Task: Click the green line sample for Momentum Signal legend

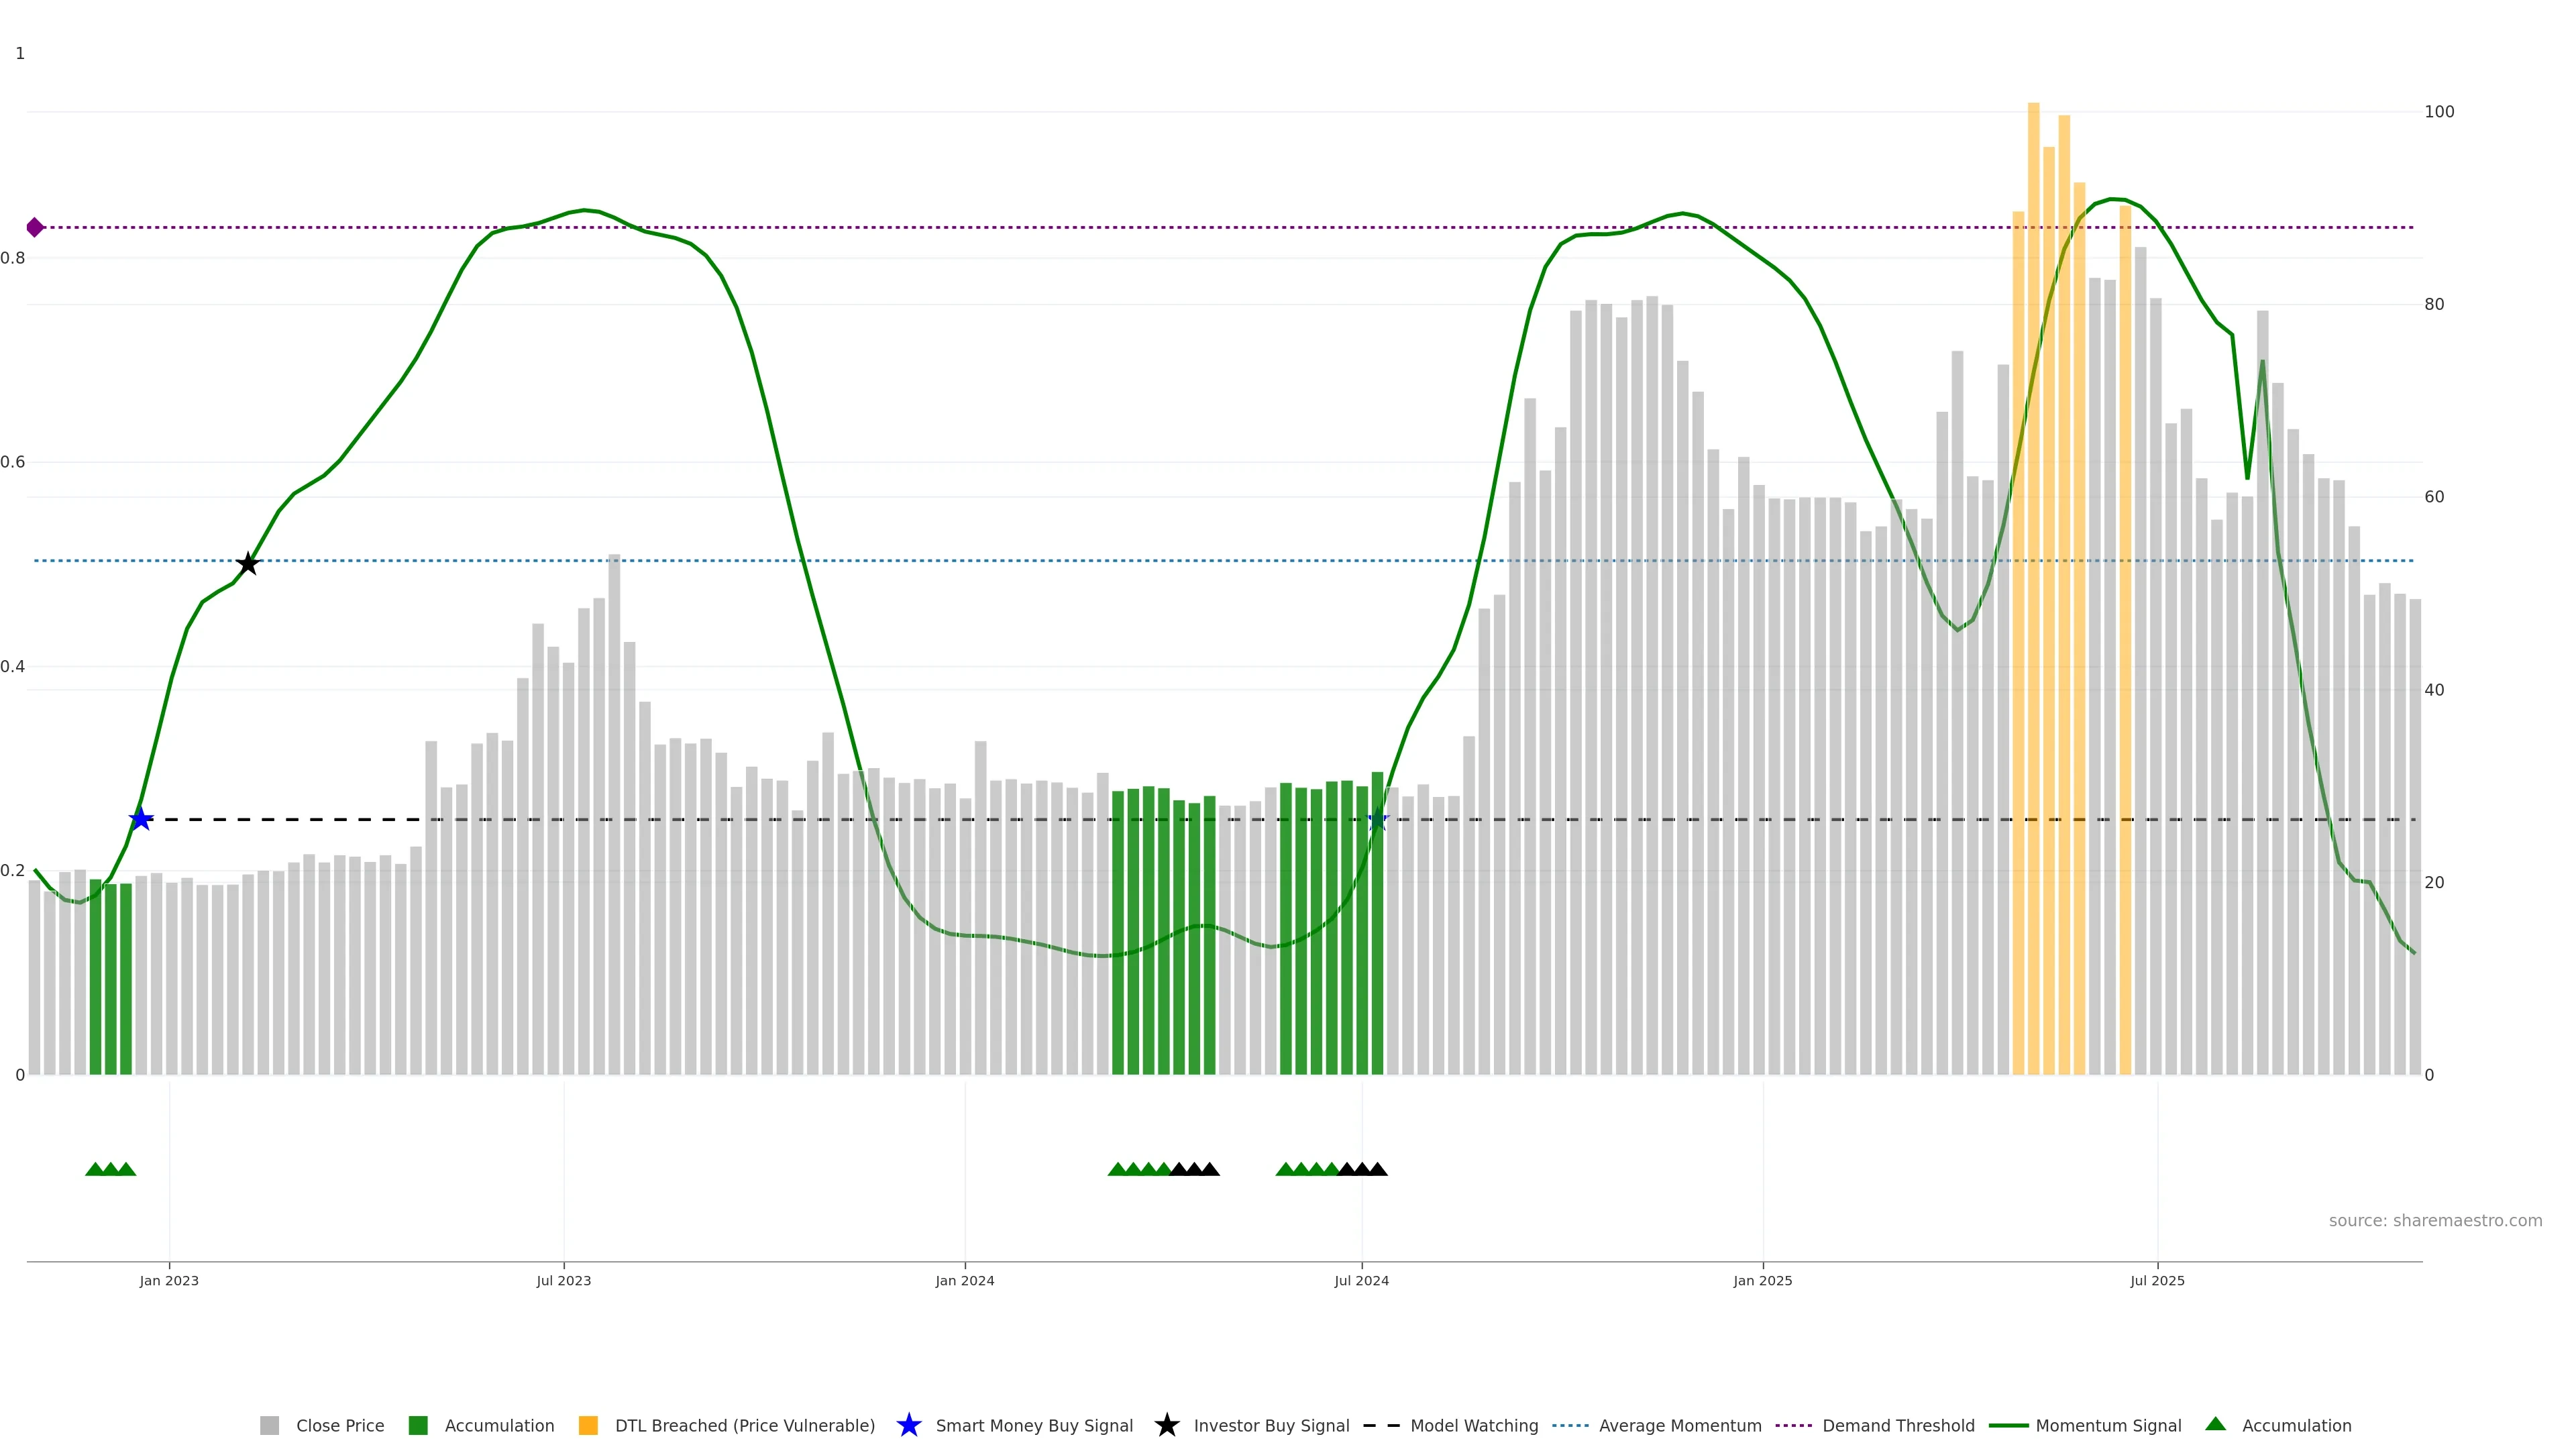Action: point(2008,1425)
